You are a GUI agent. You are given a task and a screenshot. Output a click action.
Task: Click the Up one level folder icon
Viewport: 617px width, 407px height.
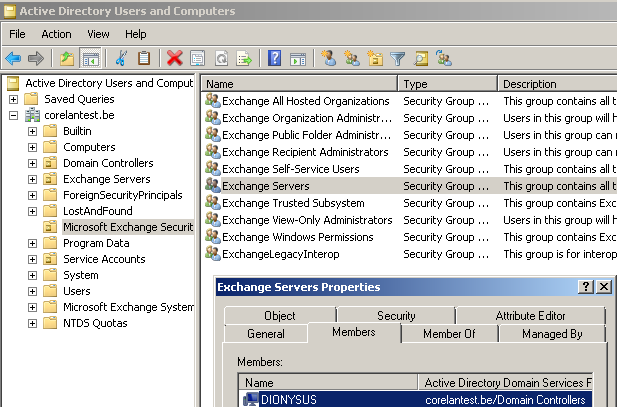tap(67, 58)
